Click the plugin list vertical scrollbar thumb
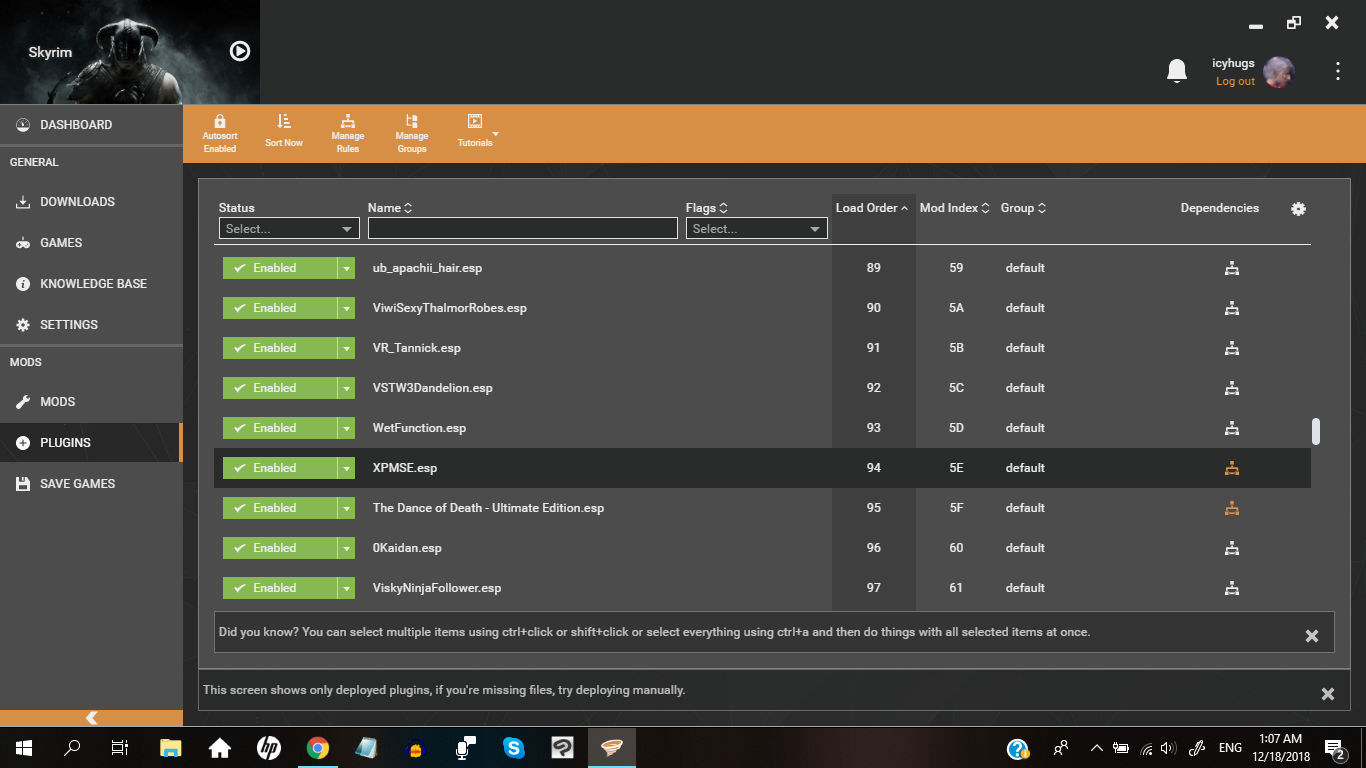 (1316, 431)
